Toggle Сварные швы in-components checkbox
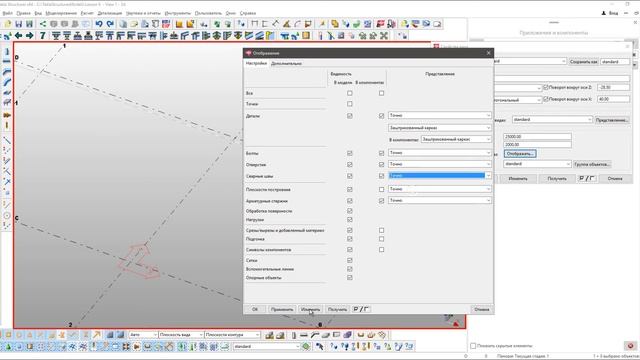The height and width of the screenshot is (360, 640). click(x=381, y=176)
